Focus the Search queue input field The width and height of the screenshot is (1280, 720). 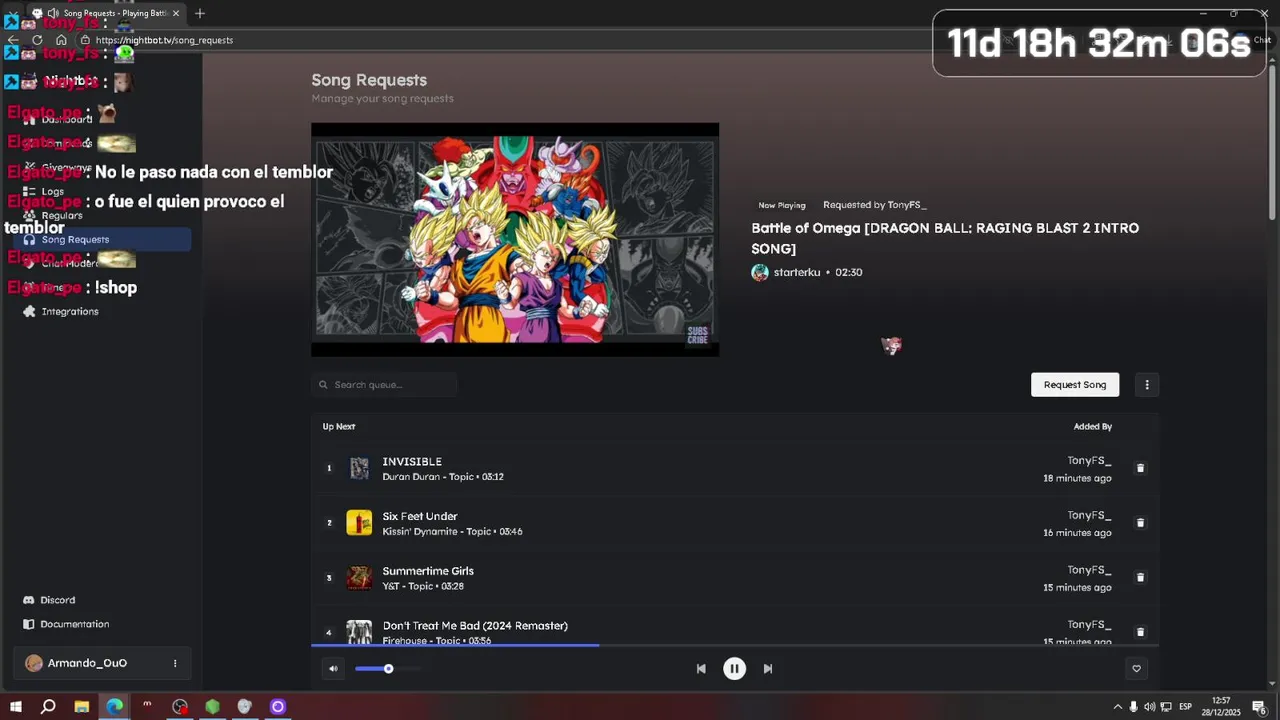click(x=384, y=385)
